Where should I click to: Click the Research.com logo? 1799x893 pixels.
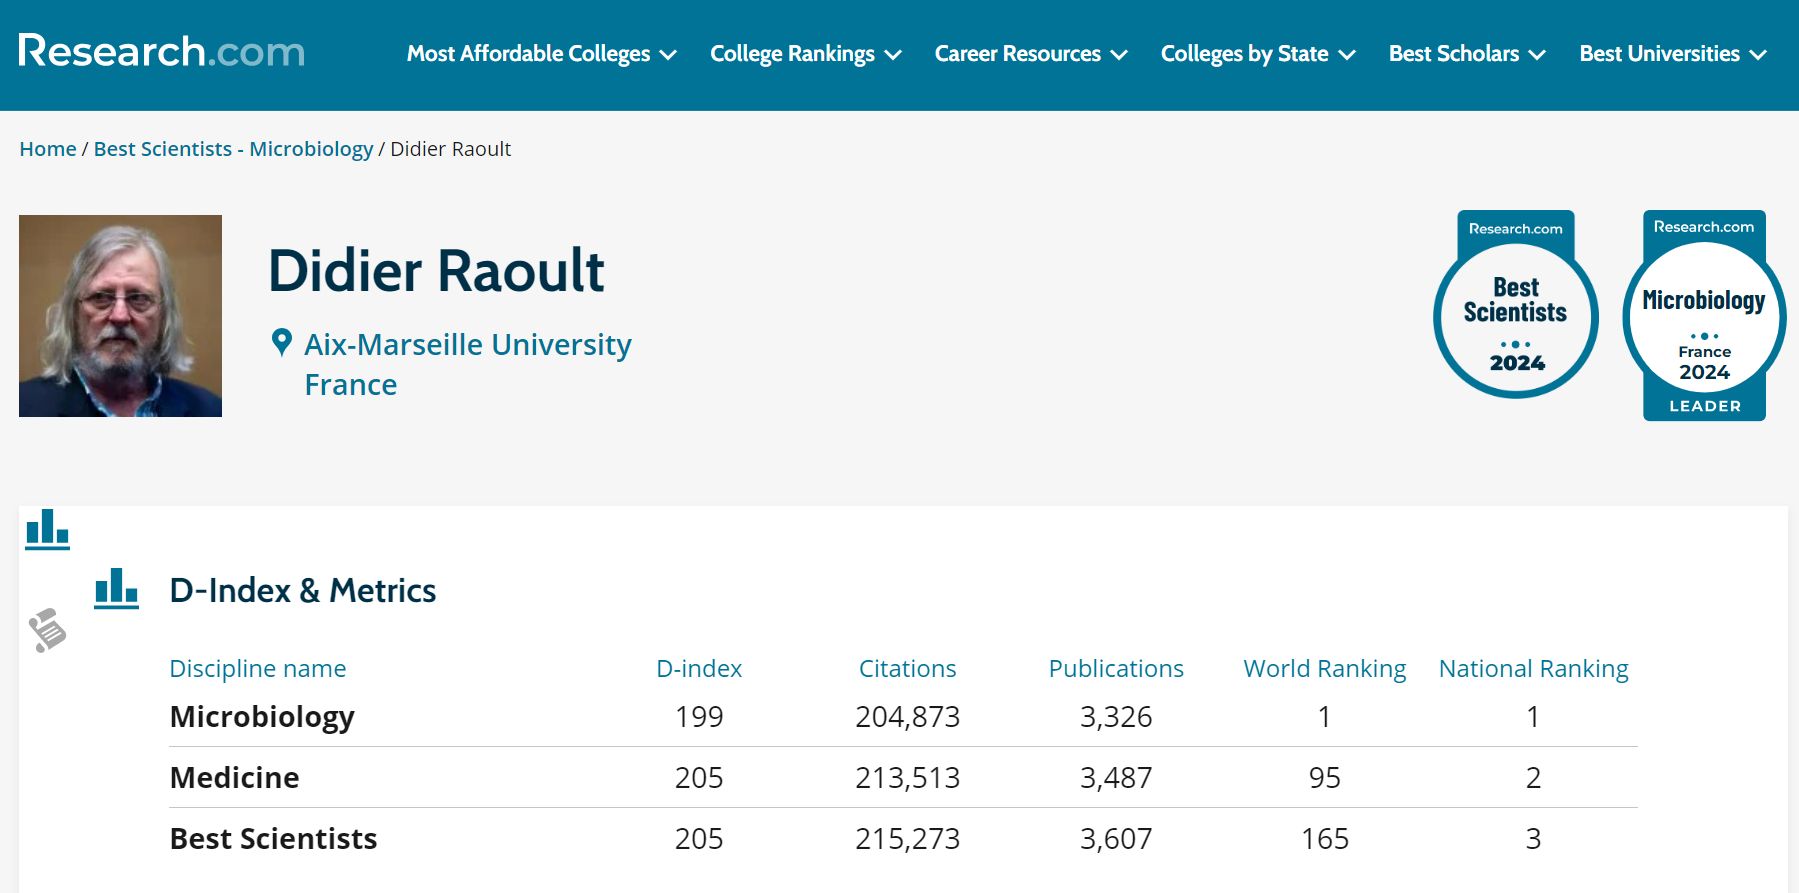tap(161, 52)
